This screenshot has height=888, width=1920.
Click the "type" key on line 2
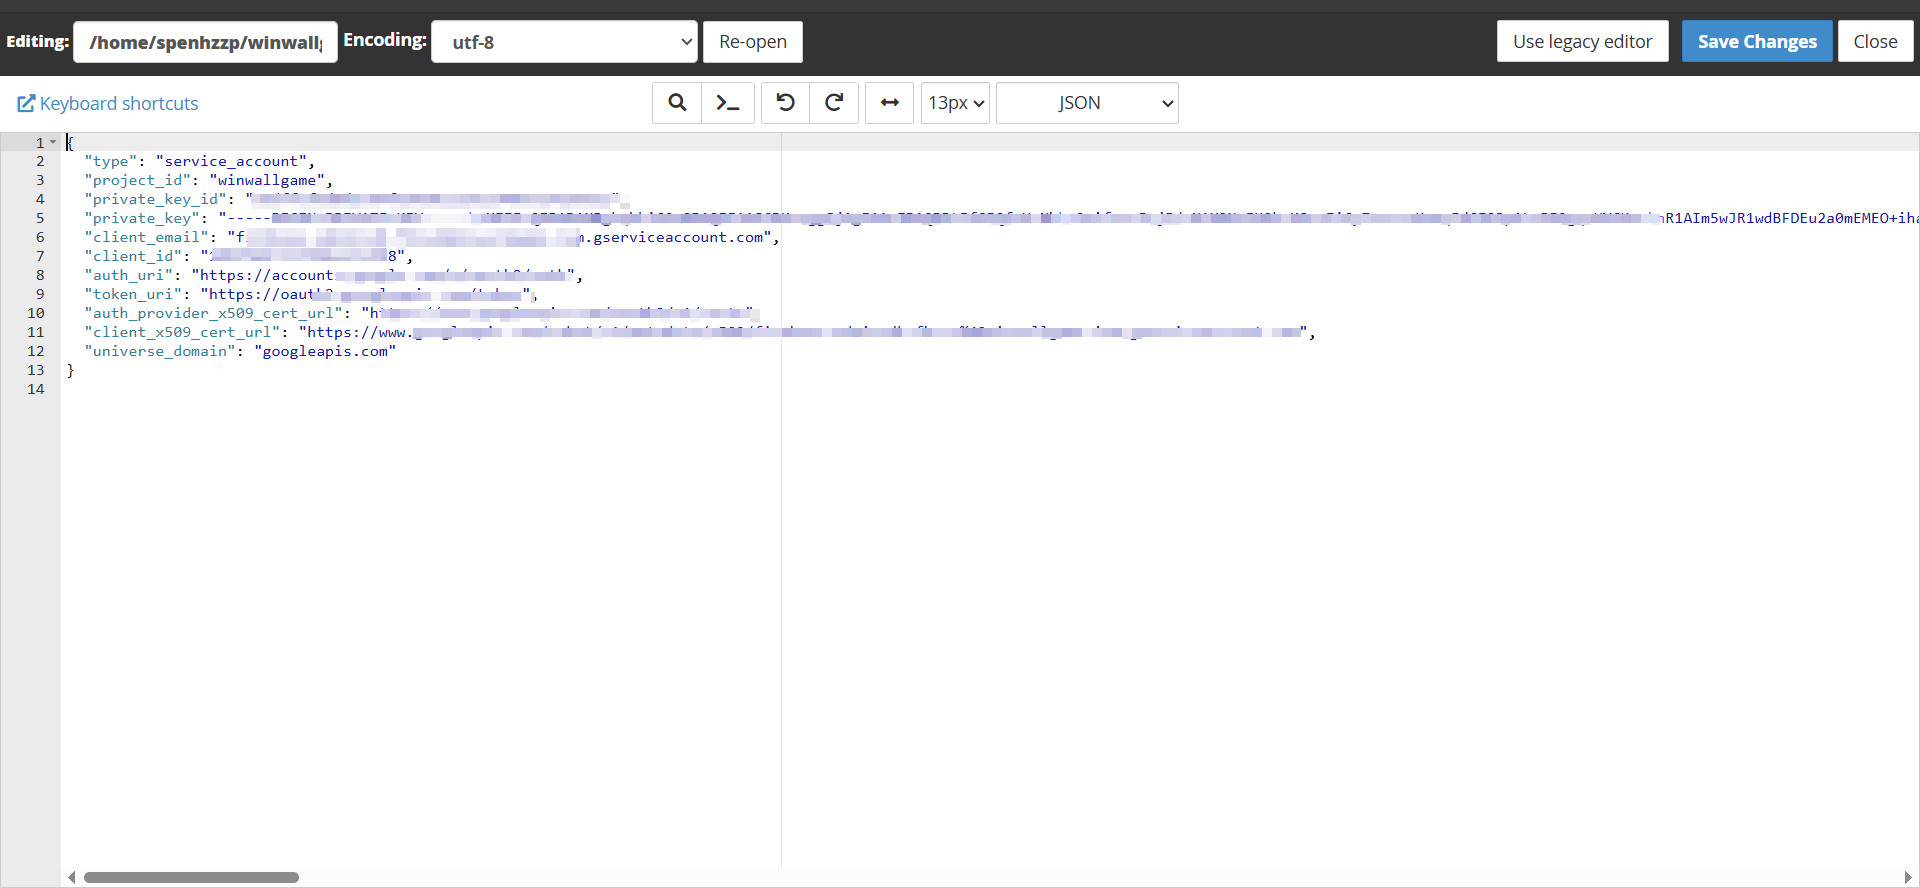pyautogui.click(x=111, y=161)
